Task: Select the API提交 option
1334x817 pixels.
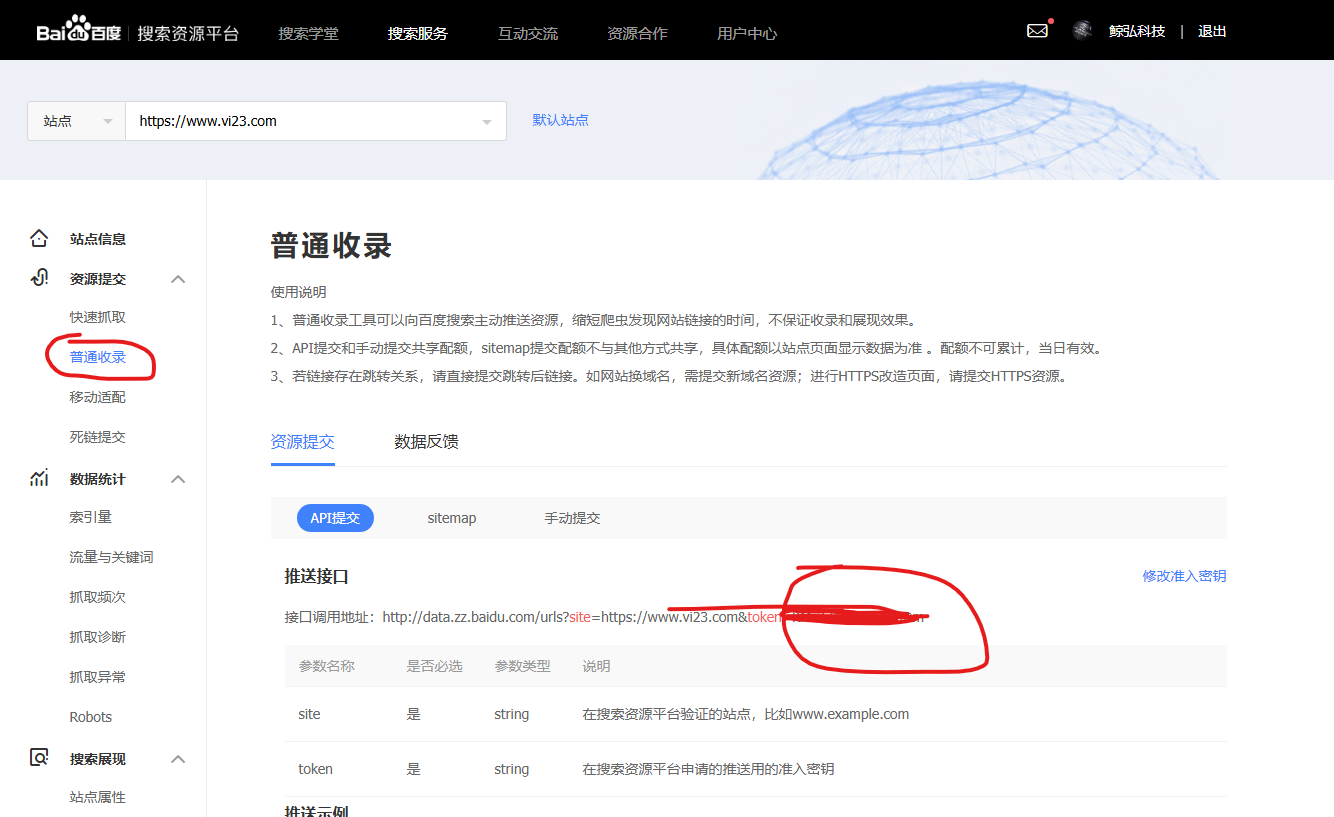Action: coord(335,518)
